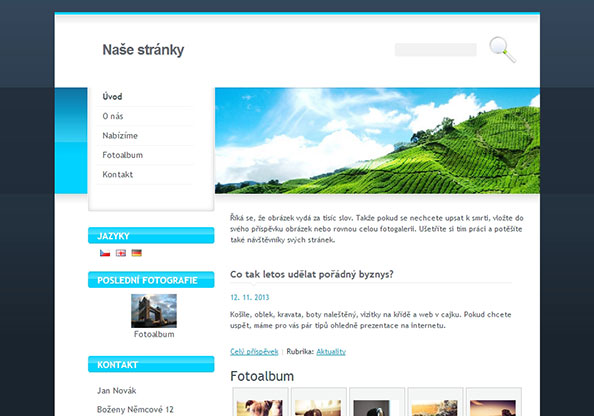594x416 pixels.
Task: Select the Czech flag language icon
Action: (105, 253)
